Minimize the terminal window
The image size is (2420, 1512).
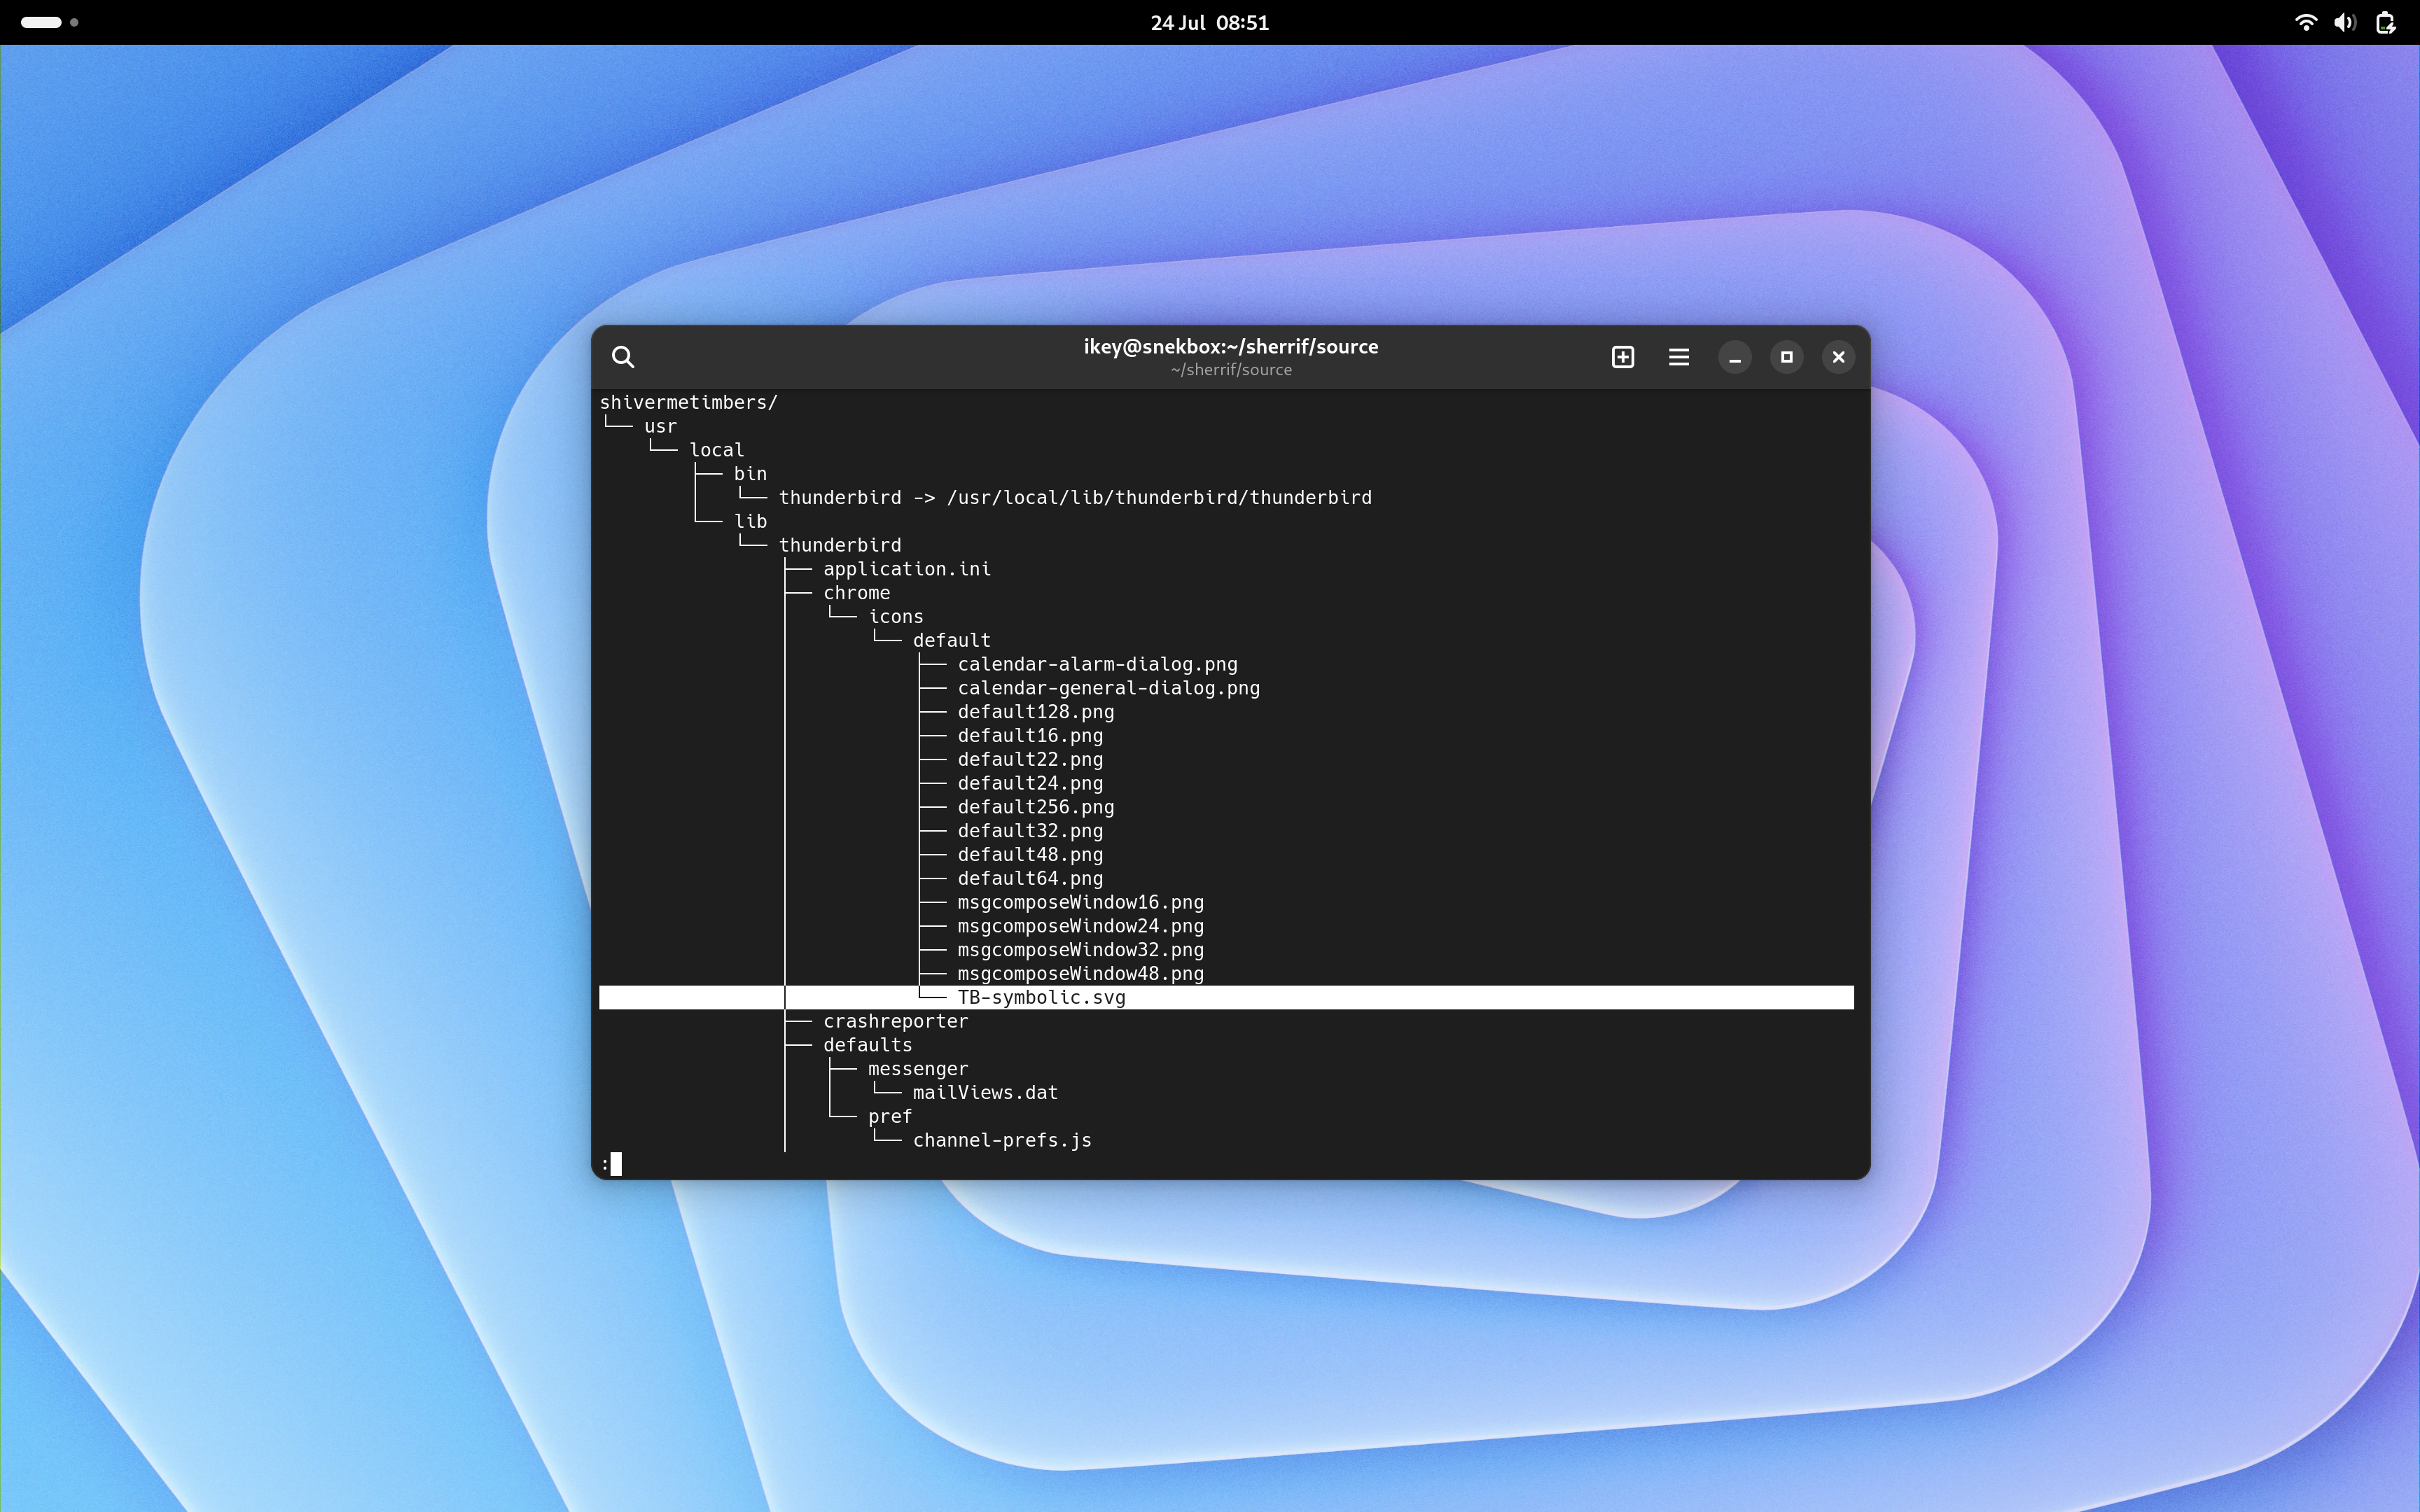click(1735, 357)
